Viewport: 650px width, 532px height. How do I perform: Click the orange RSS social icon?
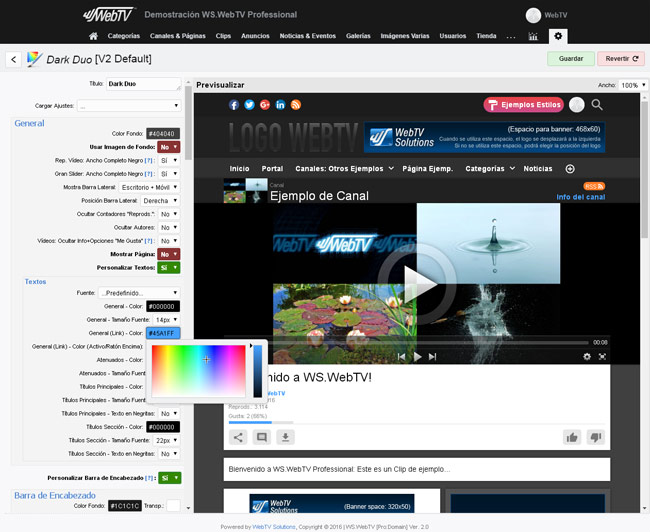296,105
